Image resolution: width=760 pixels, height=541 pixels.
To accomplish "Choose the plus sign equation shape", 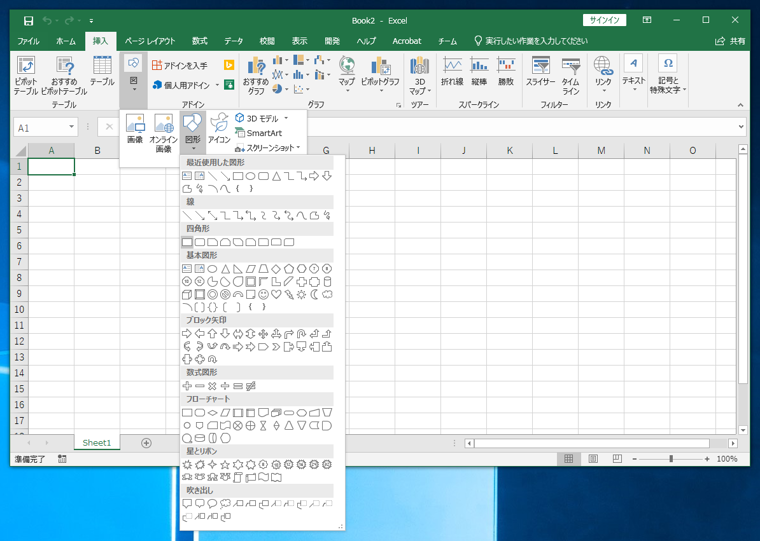I will point(187,386).
